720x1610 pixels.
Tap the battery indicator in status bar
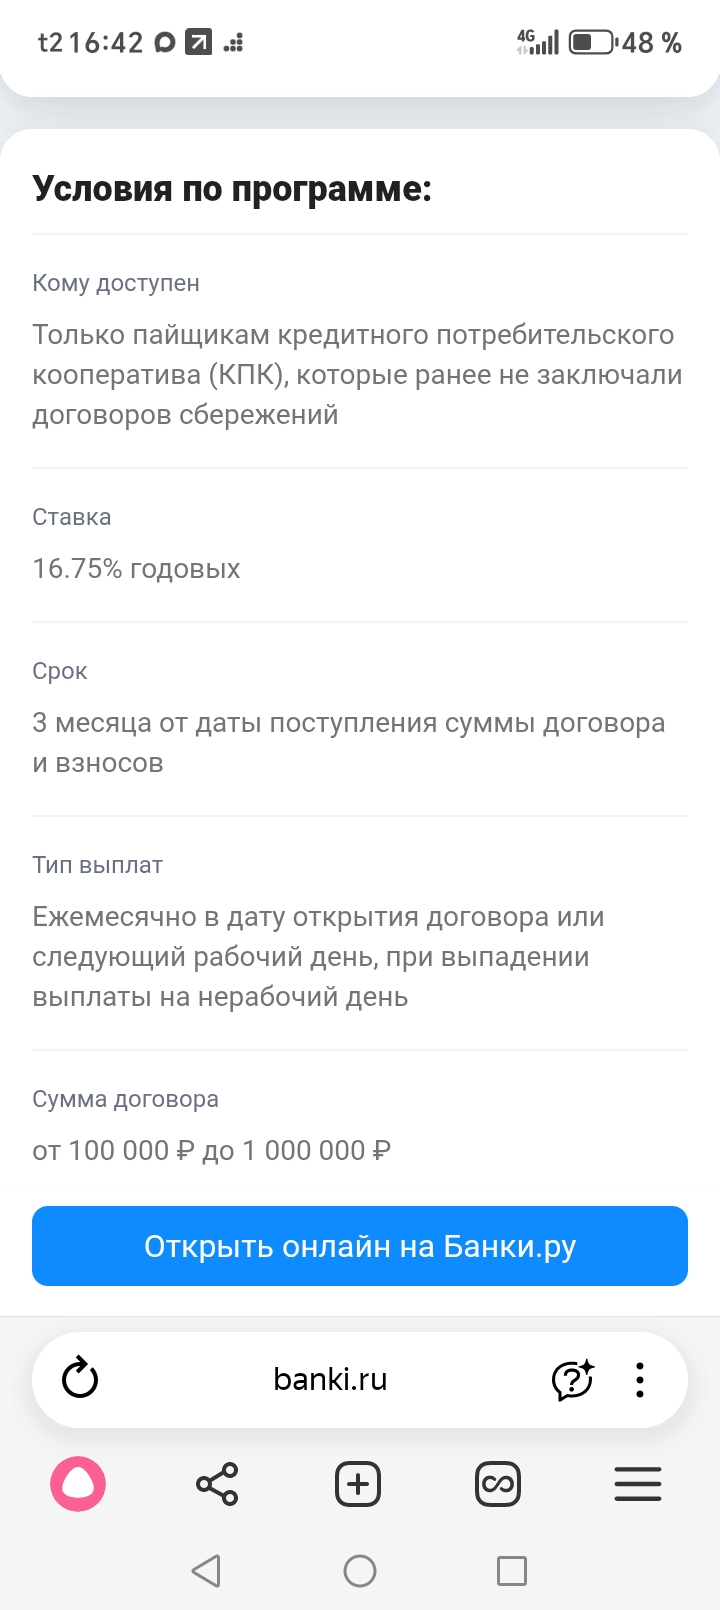pos(591,43)
